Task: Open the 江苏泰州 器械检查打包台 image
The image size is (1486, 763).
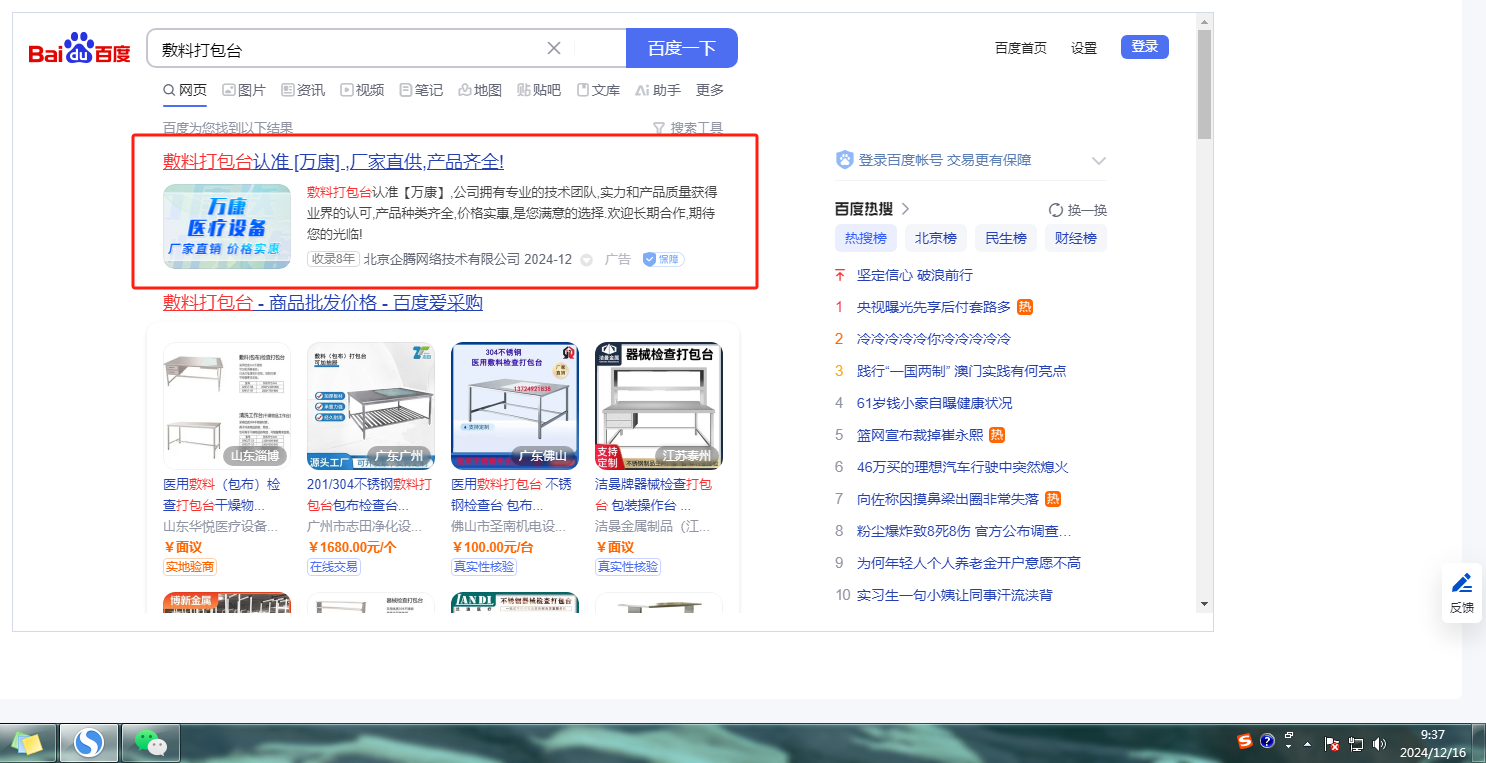Action: pos(659,406)
